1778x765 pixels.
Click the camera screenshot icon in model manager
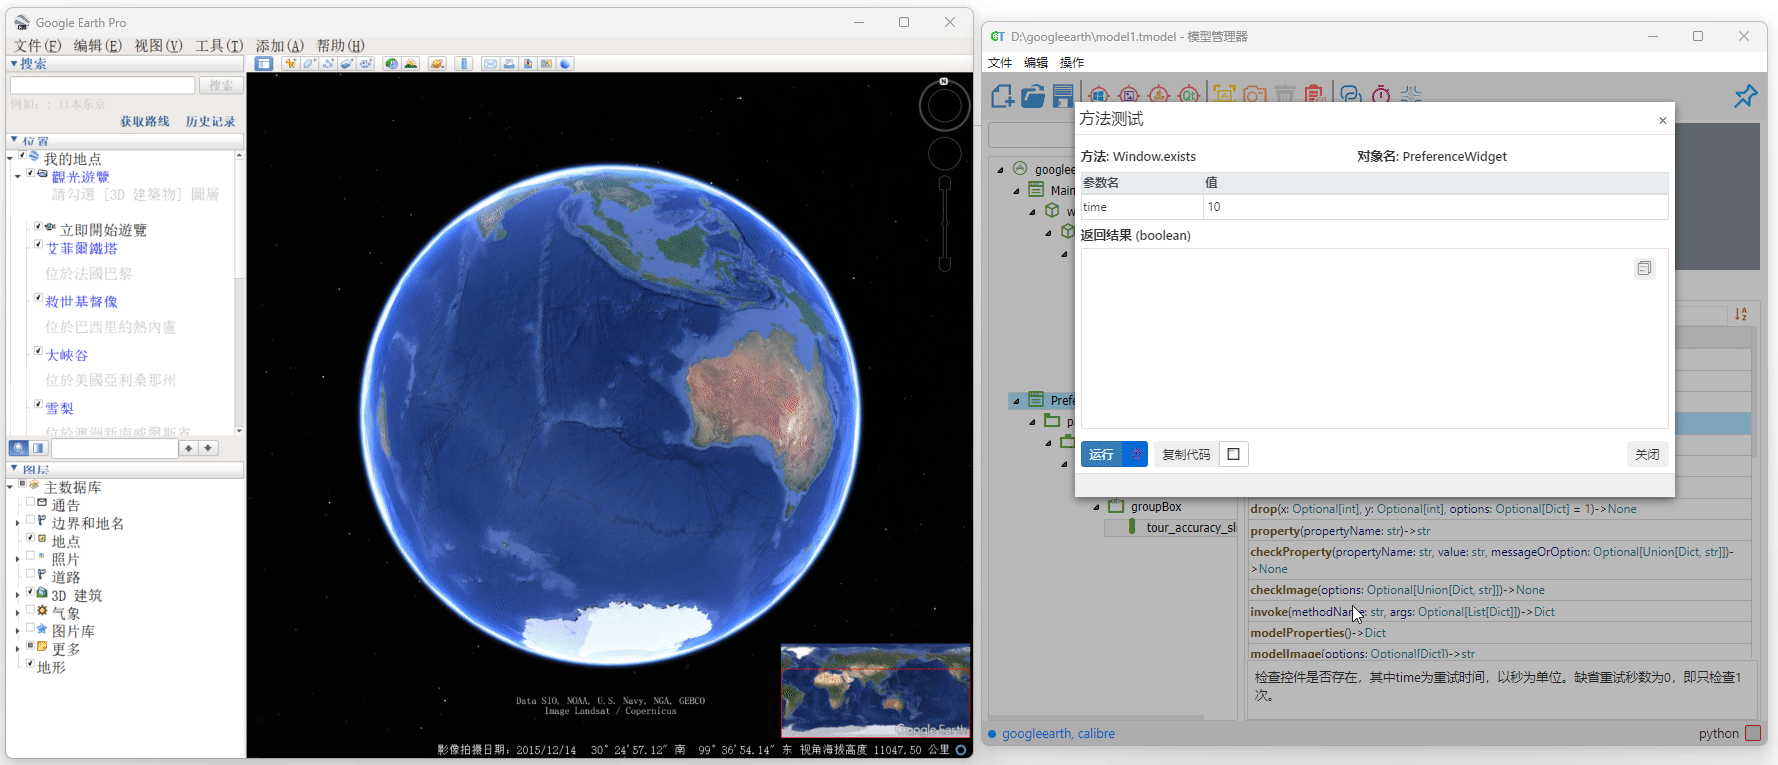click(1255, 95)
